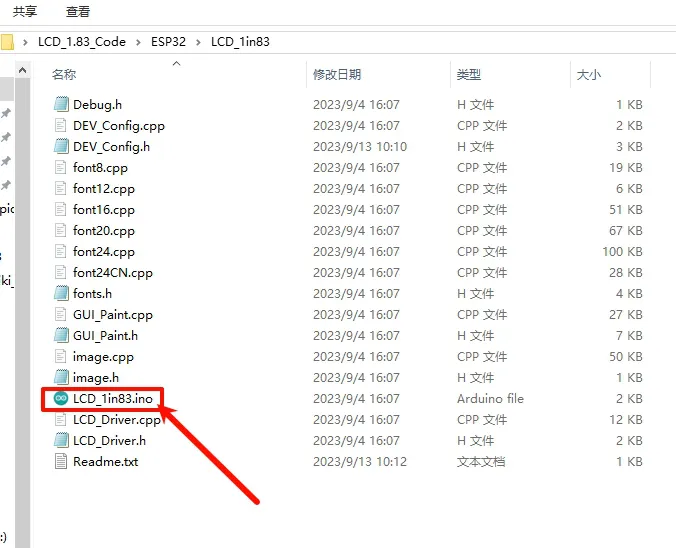This screenshot has width=676, height=548.
Task: Select the file name DEV_Config.cpp
Action: click(x=119, y=126)
